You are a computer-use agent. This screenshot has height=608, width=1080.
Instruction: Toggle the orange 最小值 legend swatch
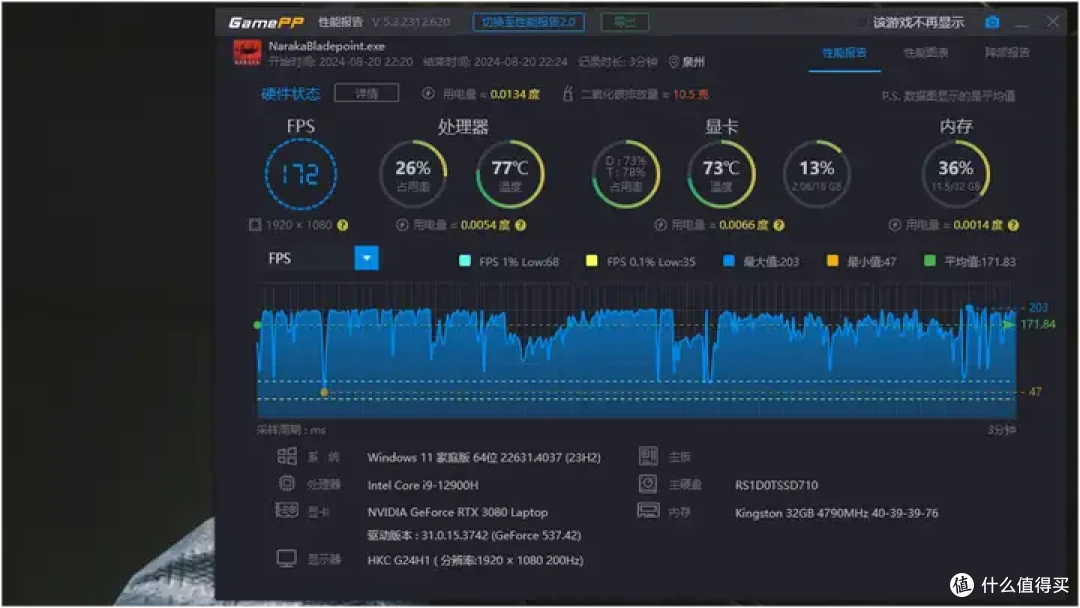[x=833, y=261]
